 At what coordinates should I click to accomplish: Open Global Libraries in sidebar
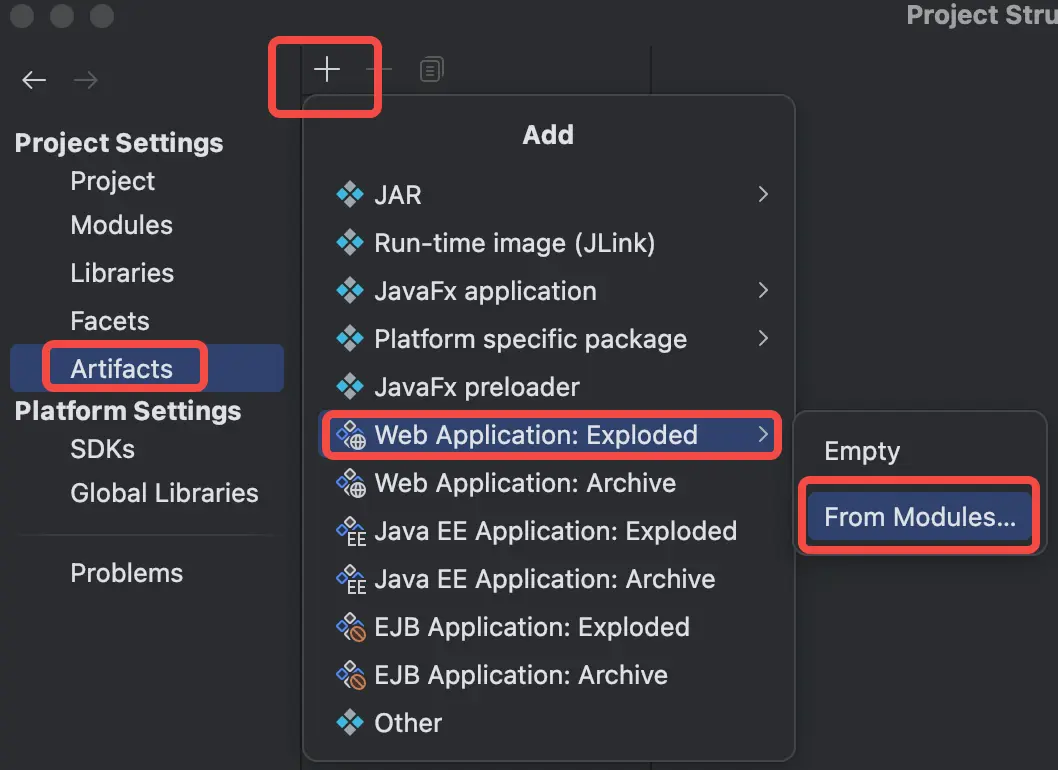165,493
